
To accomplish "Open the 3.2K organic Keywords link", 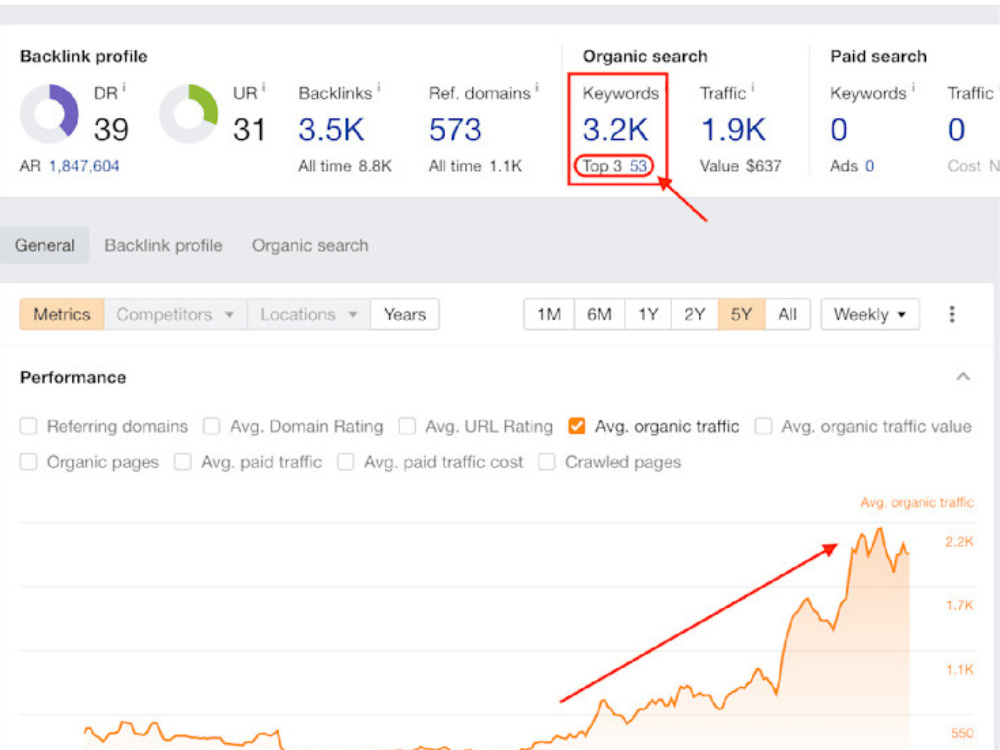I will [x=615, y=130].
